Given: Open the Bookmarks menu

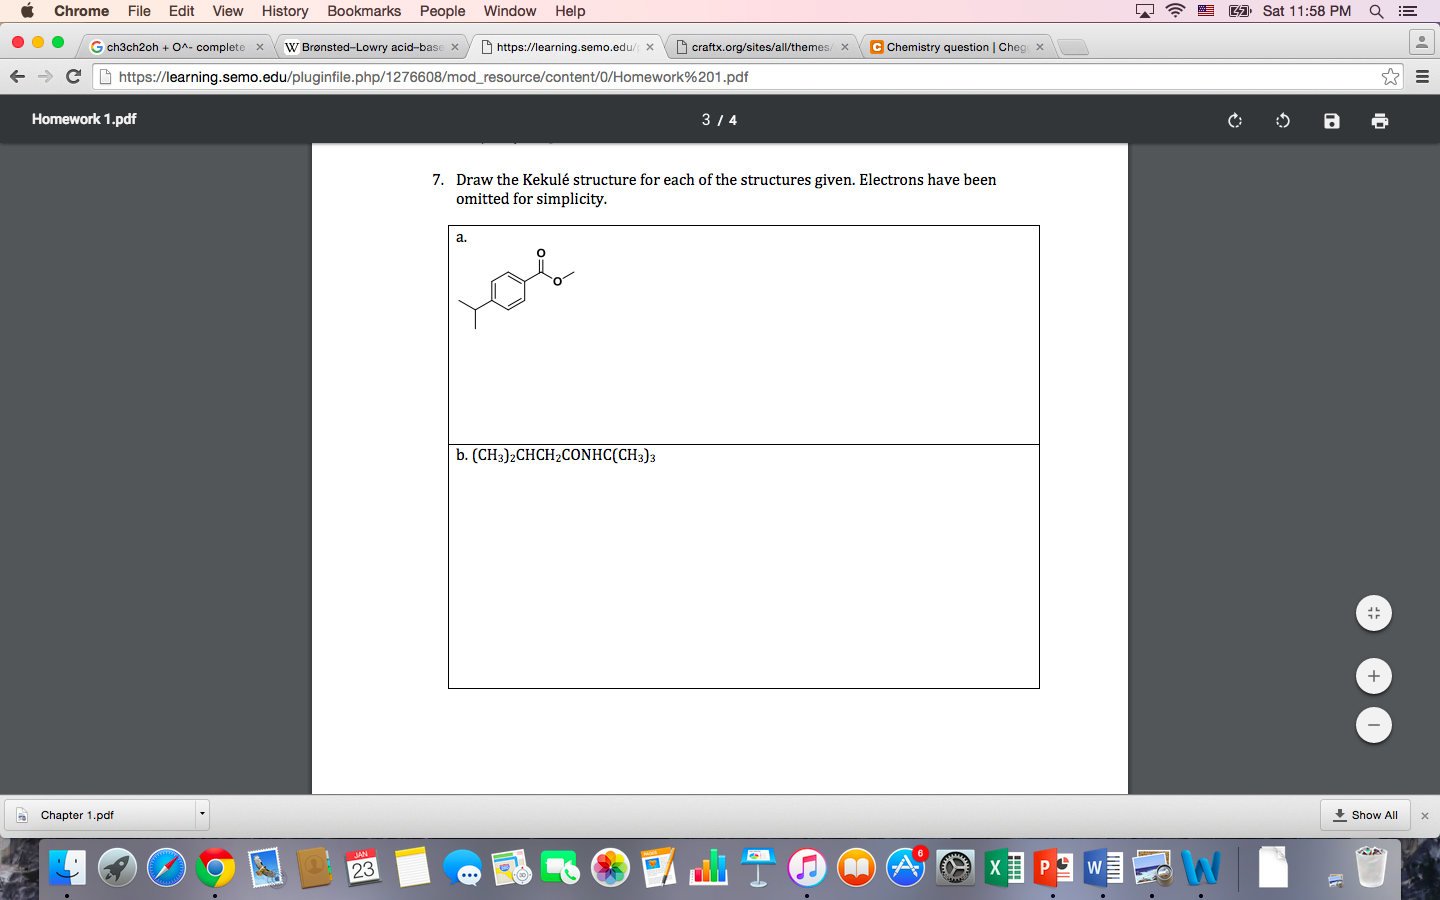Looking at the screenshot, I should tap(363, 11).
